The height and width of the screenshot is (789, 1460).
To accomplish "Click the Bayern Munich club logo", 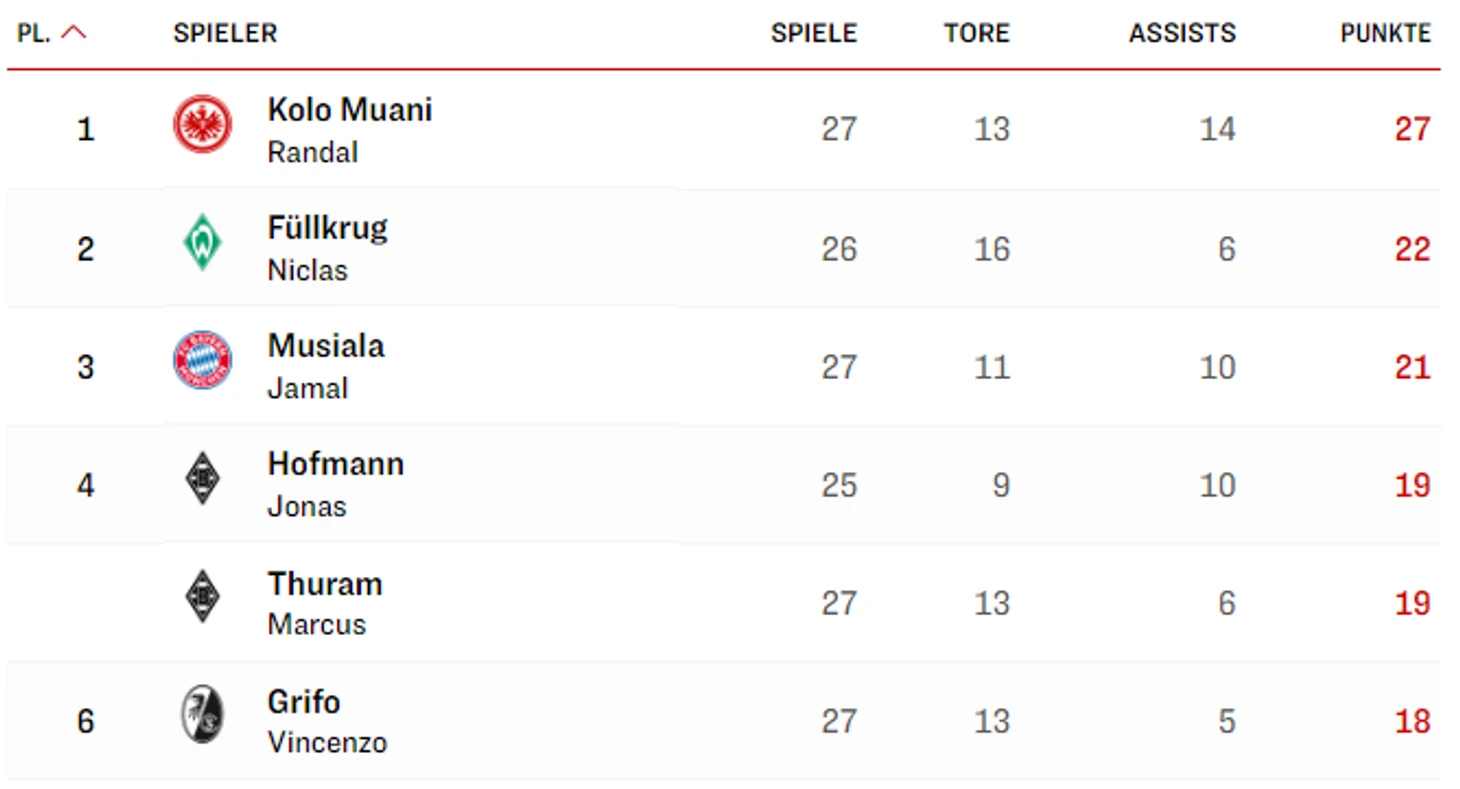I will (x=202, y=360).
